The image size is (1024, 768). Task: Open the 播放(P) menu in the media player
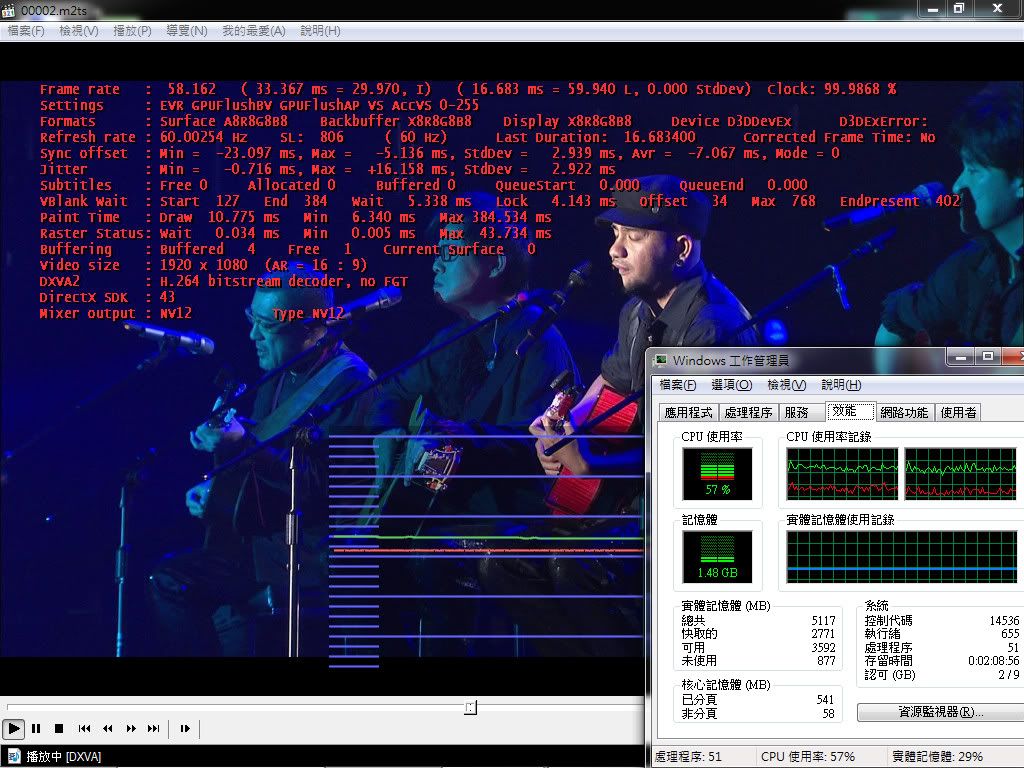[132, 31]
